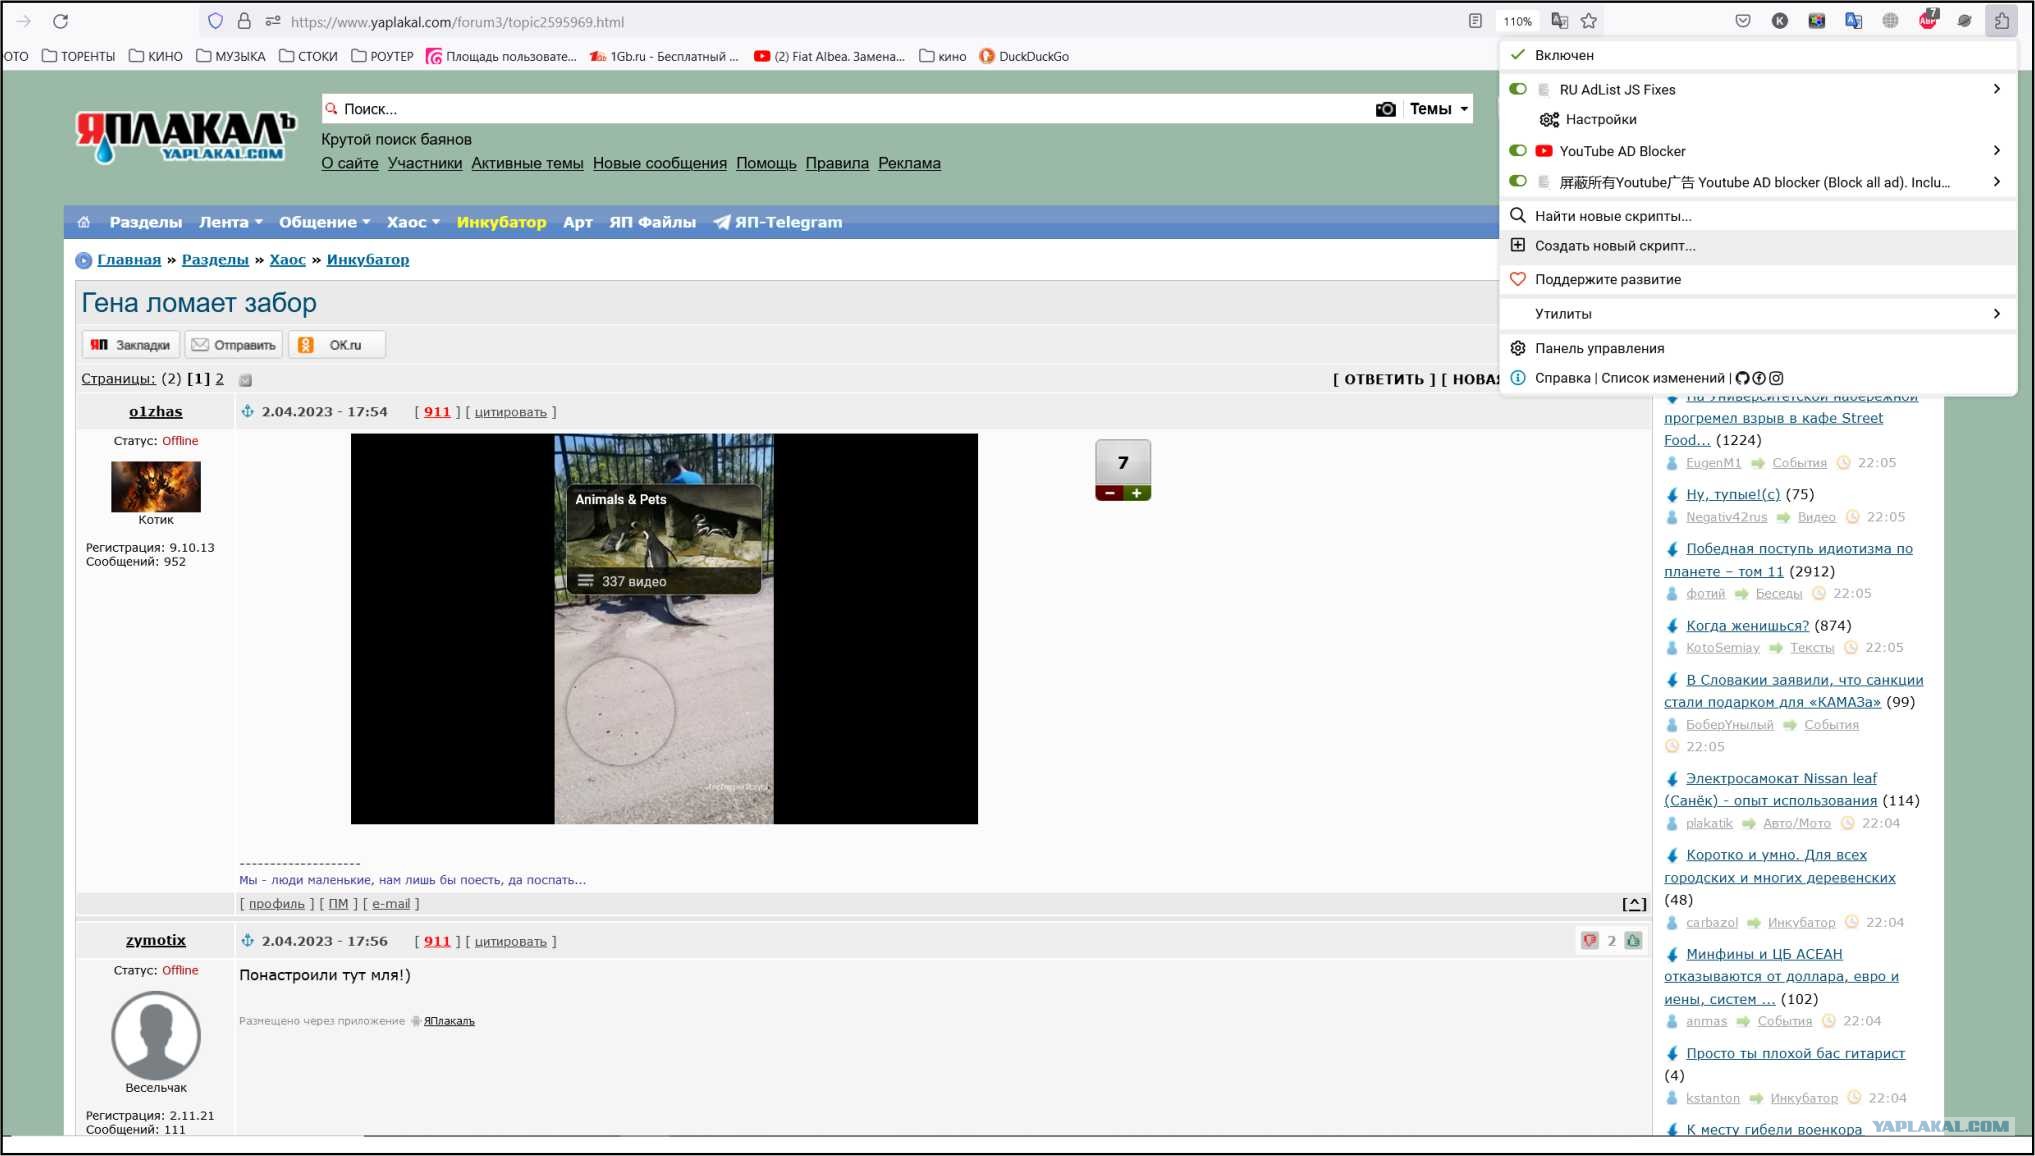The width and height of the screenshot is (2035, 1156).
Task: Click the 'Справка' help link in popup
Action: (1563, 378)
